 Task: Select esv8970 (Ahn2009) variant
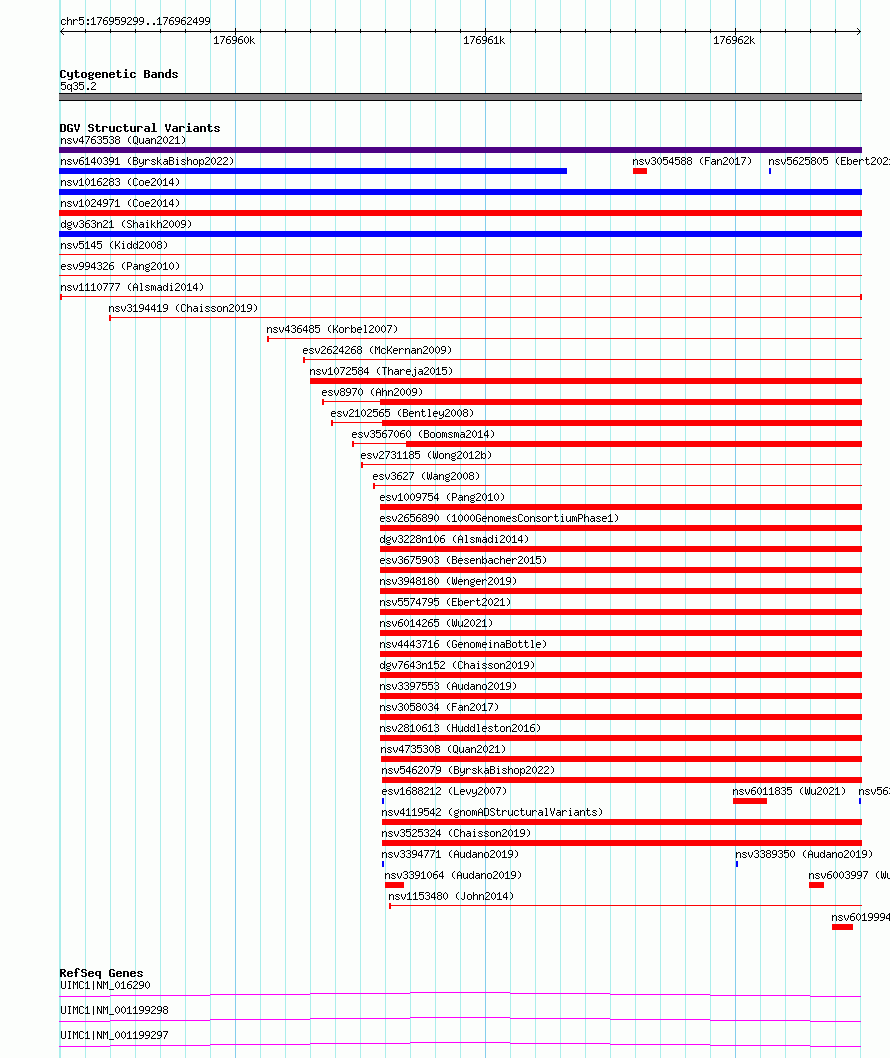pos(372,391)
